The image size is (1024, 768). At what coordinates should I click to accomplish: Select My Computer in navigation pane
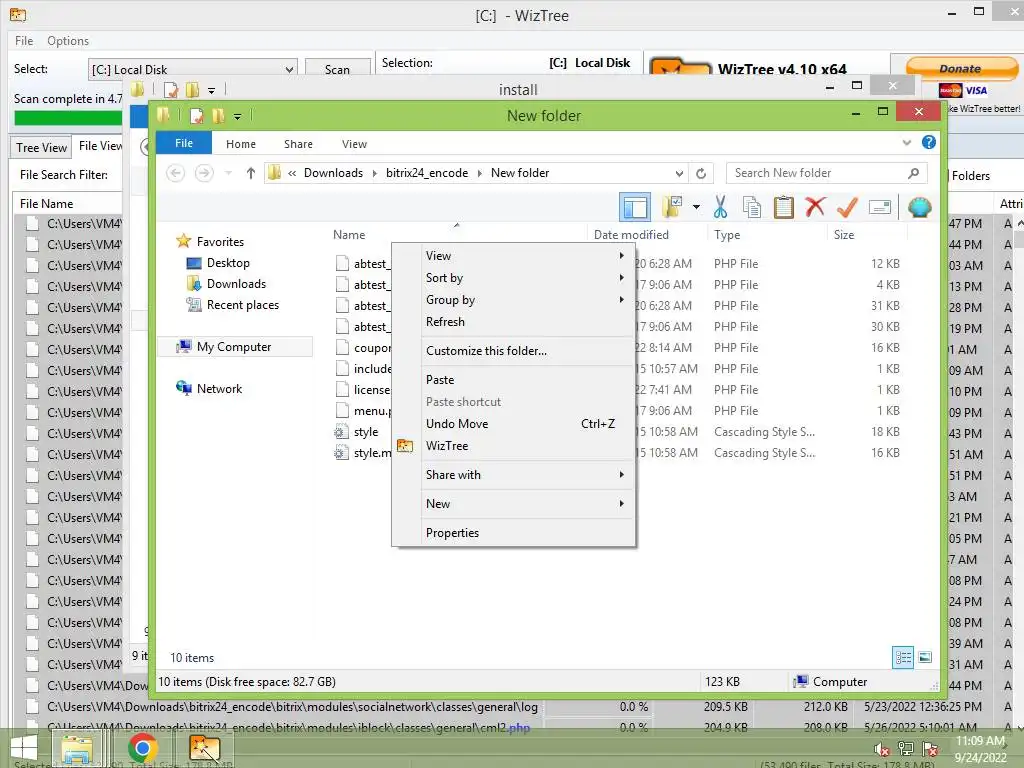233,347
